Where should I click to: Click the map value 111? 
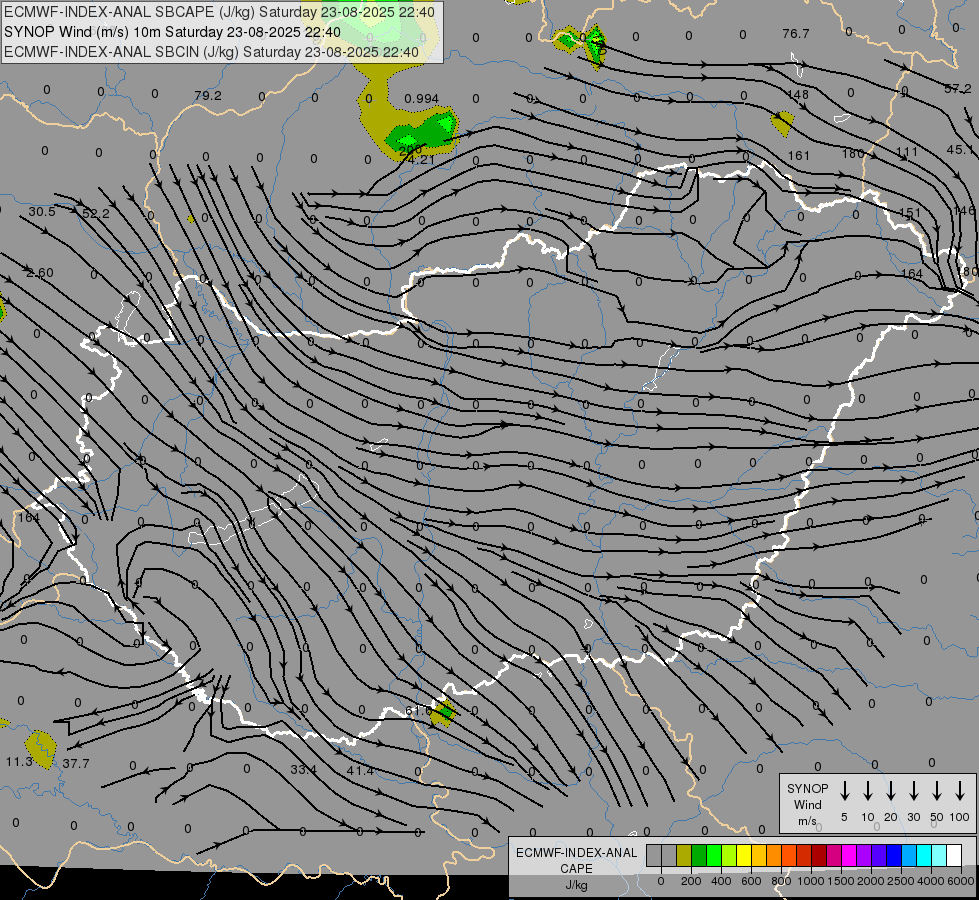(x=907, y=152)
